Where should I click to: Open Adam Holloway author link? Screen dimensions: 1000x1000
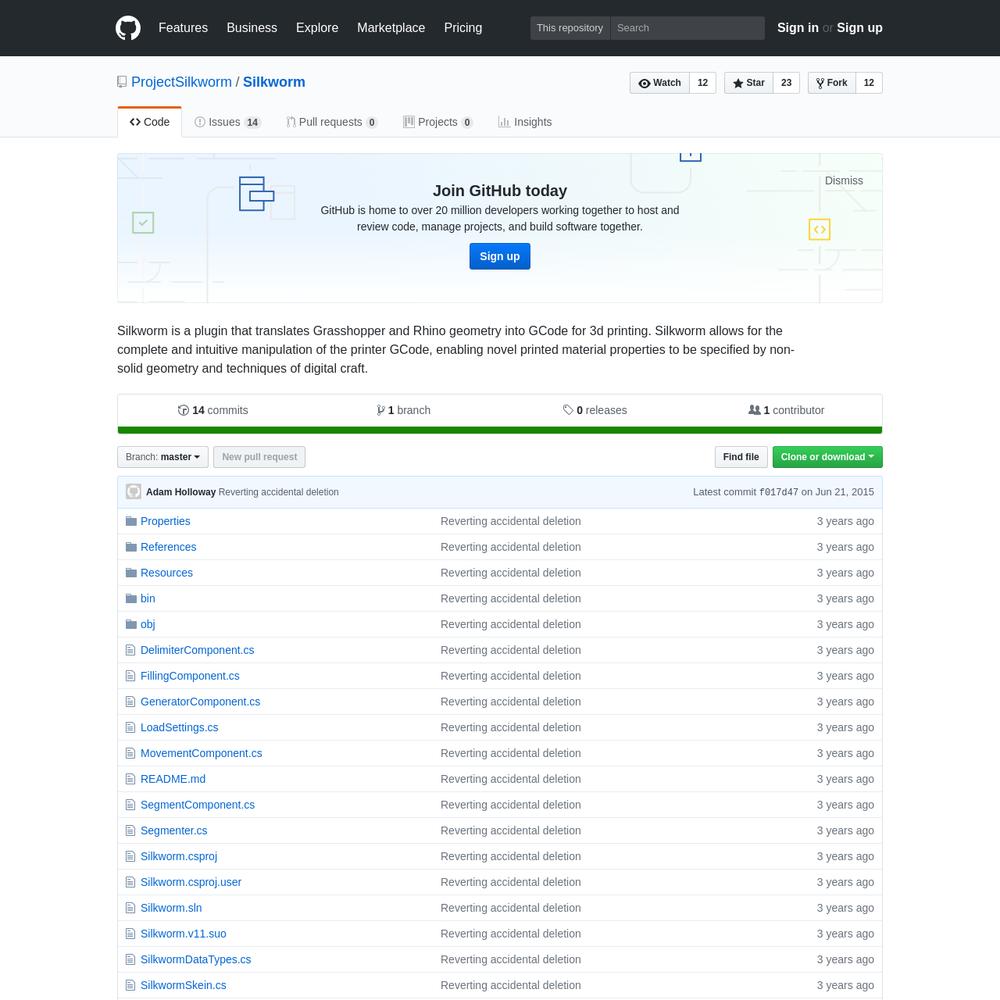coord(180,492)
